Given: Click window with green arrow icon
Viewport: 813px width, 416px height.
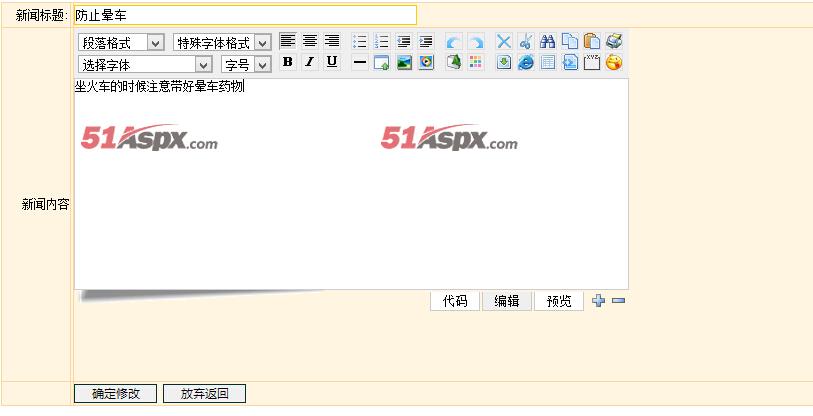Looking at the screenshot, I should pyautogui.click(x=382, y=63).
